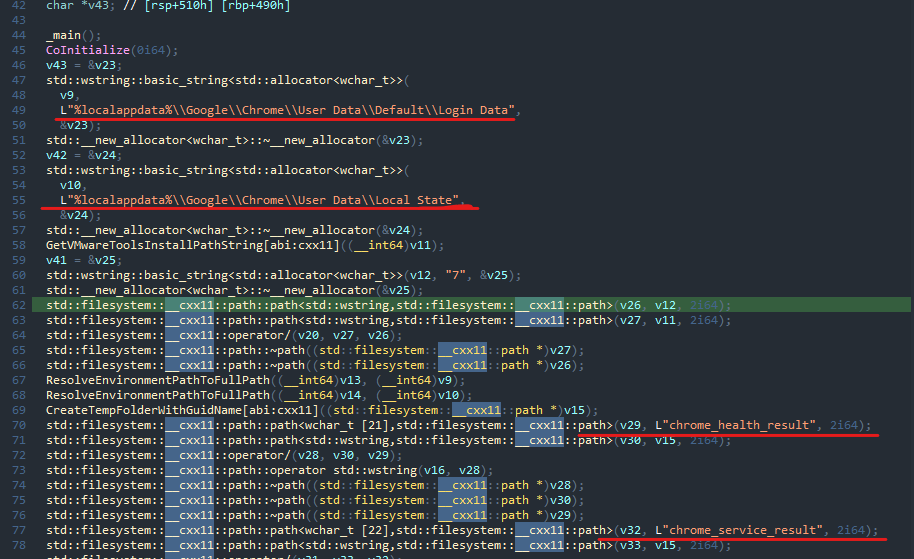Click path constructor with v30 on line 71

click(388, 441)
